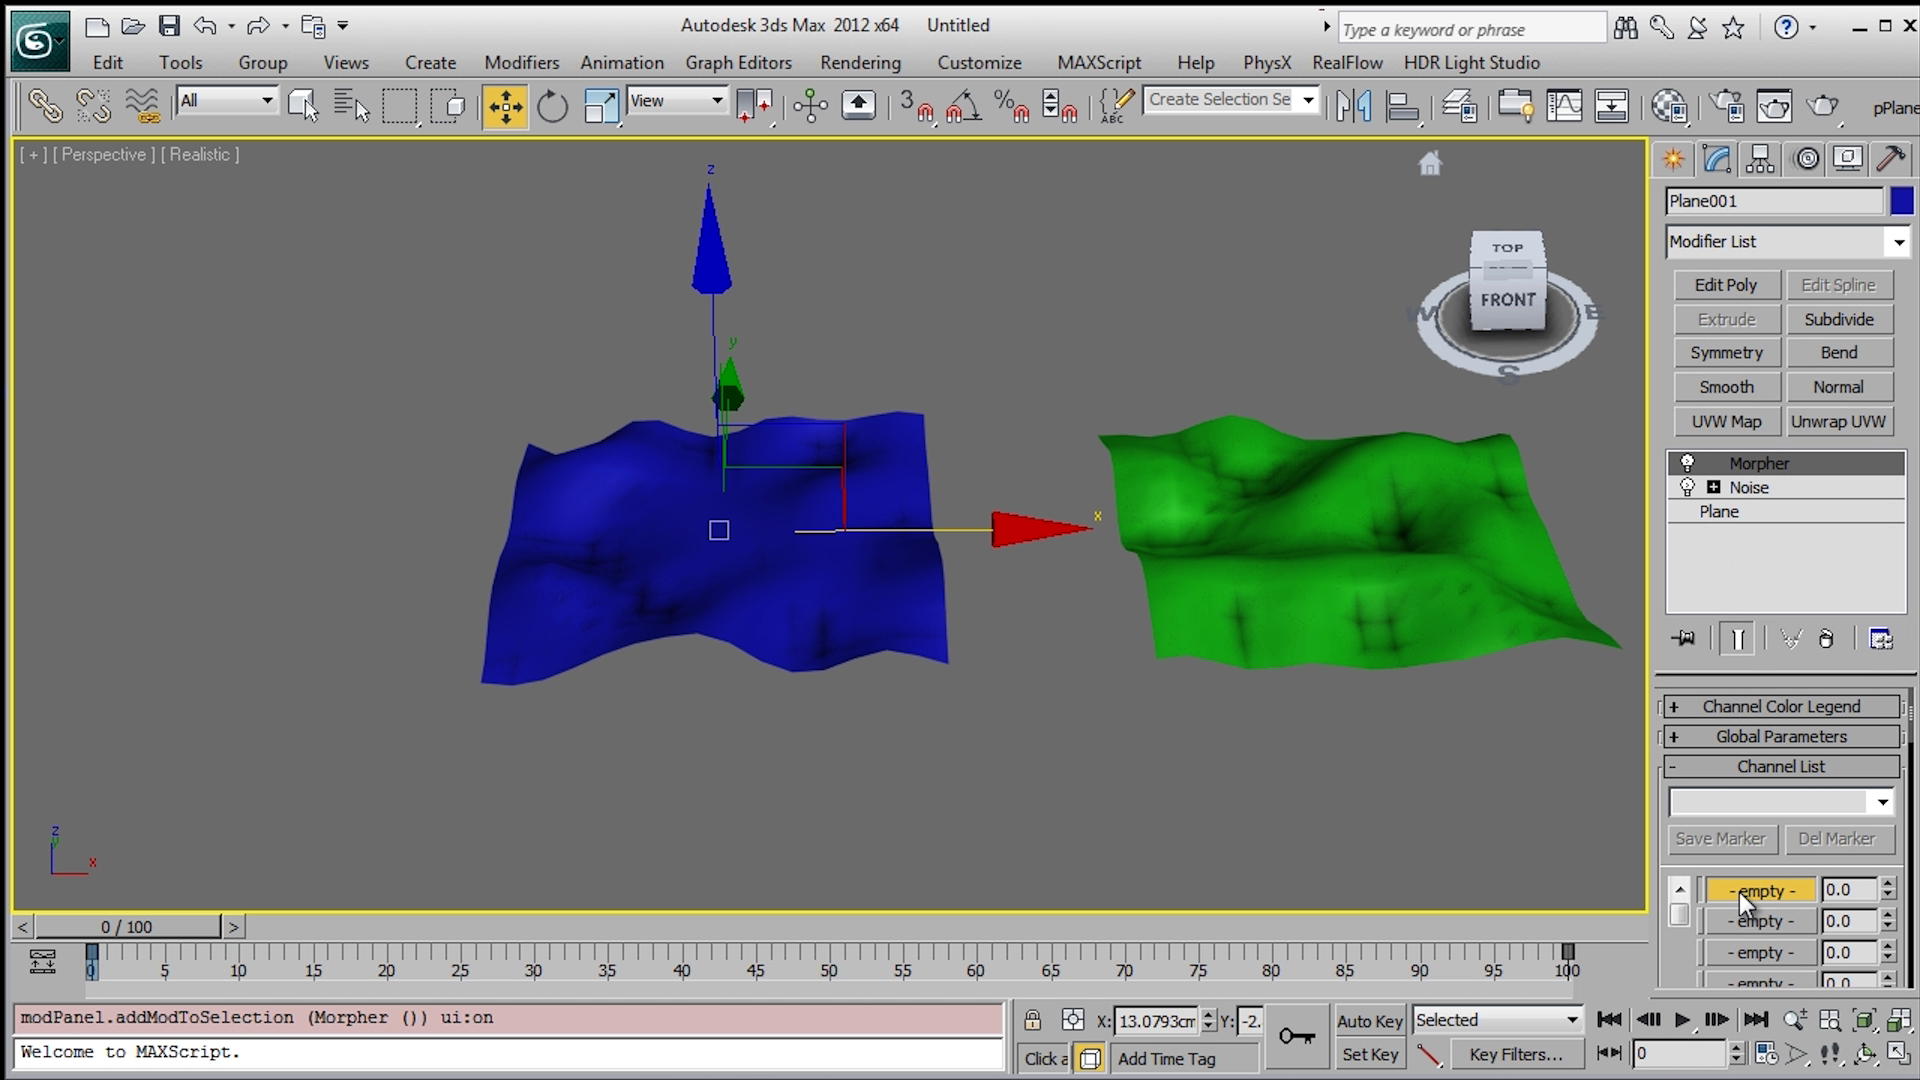The width and height of the screenshot is (1920, 1080).
Task: Switch to the Hierarchy command panel
Action: [1760, 159]
